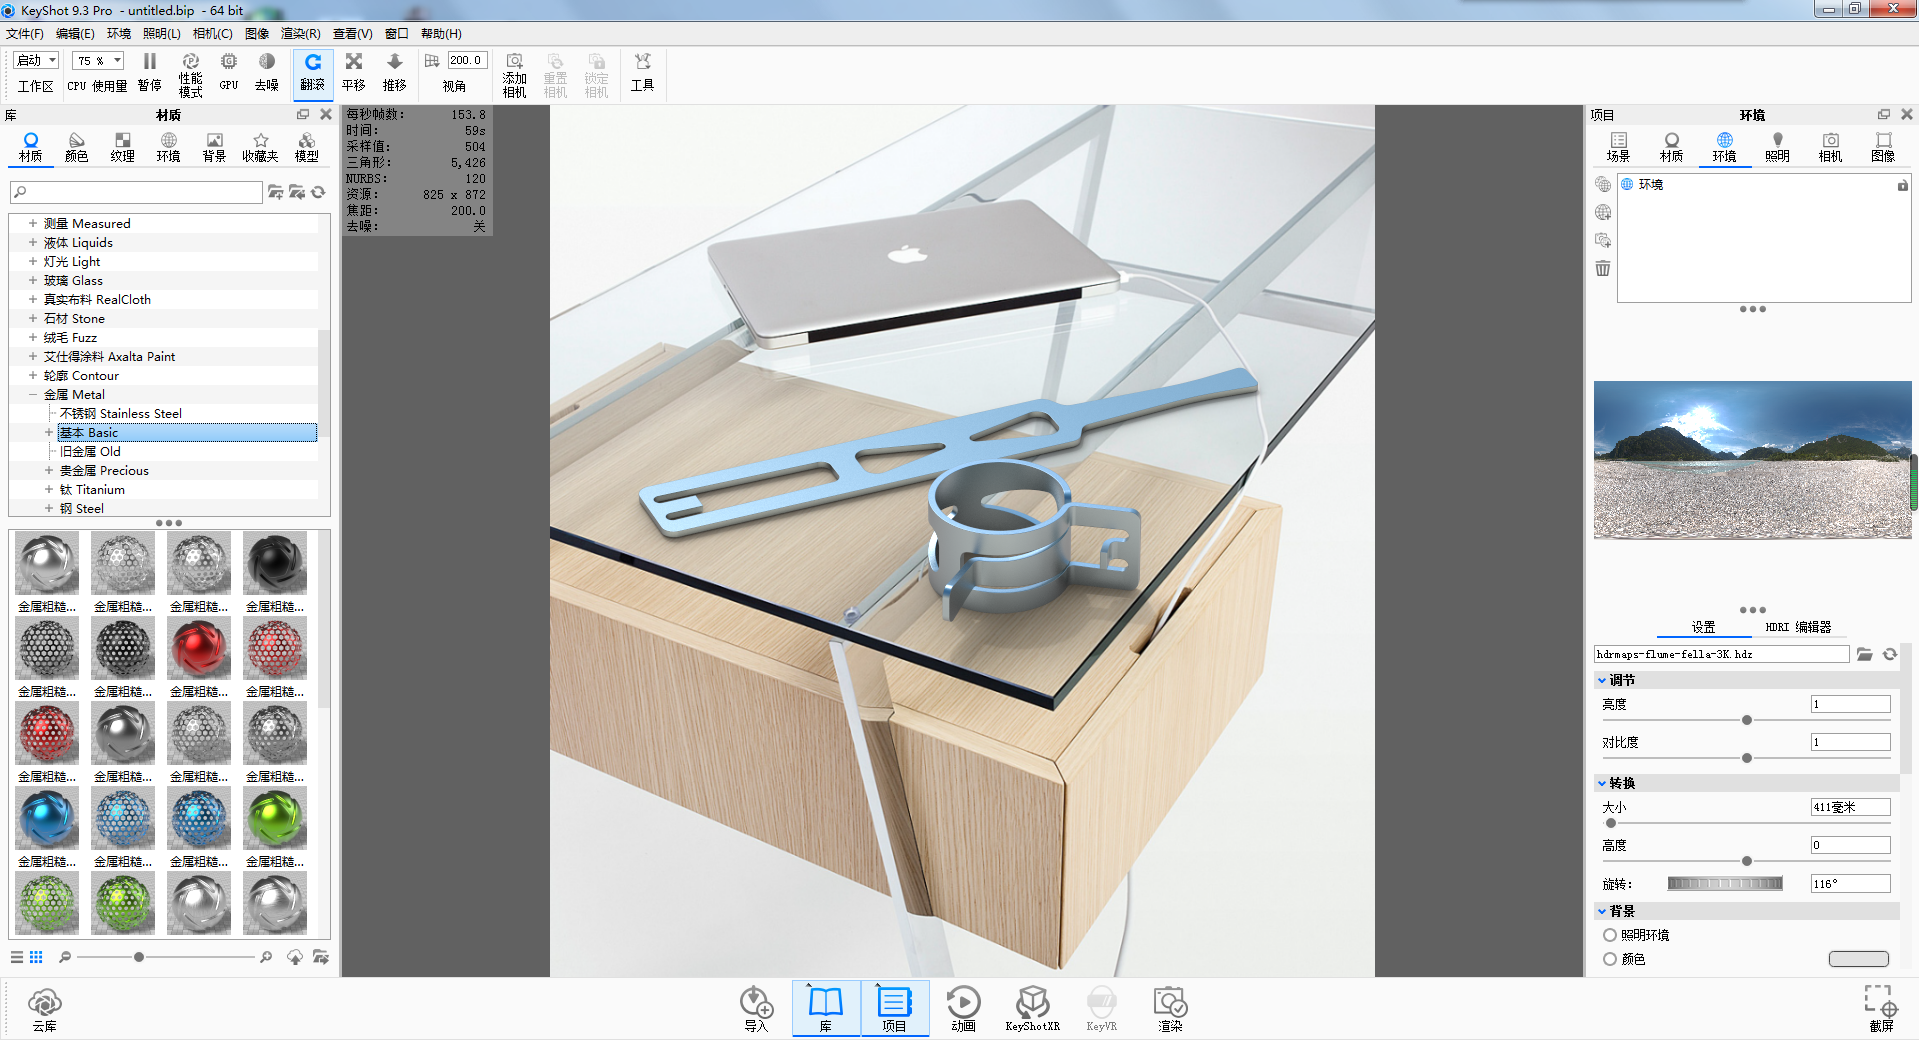Click the background color swatch

(x=1858, y=959)
